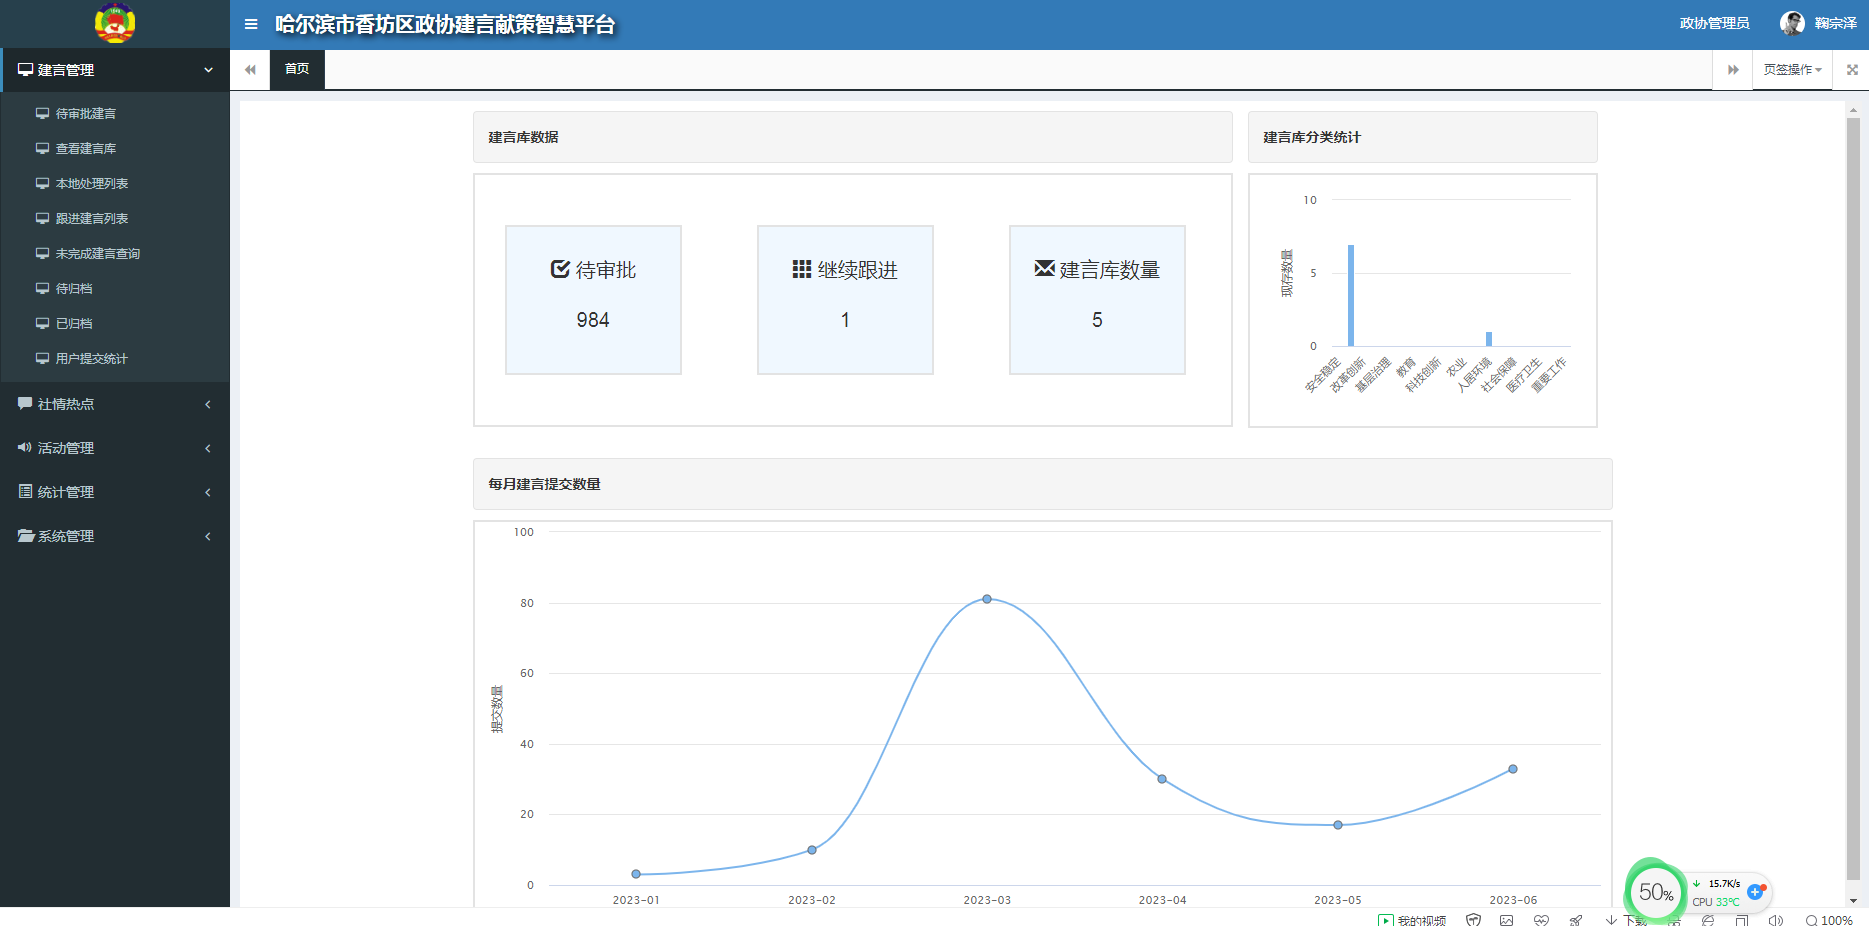Screen dimensions: 1869x926
Task: Click the short bar in 建言库分类统计 chart
Action: tap(1489, 339)
